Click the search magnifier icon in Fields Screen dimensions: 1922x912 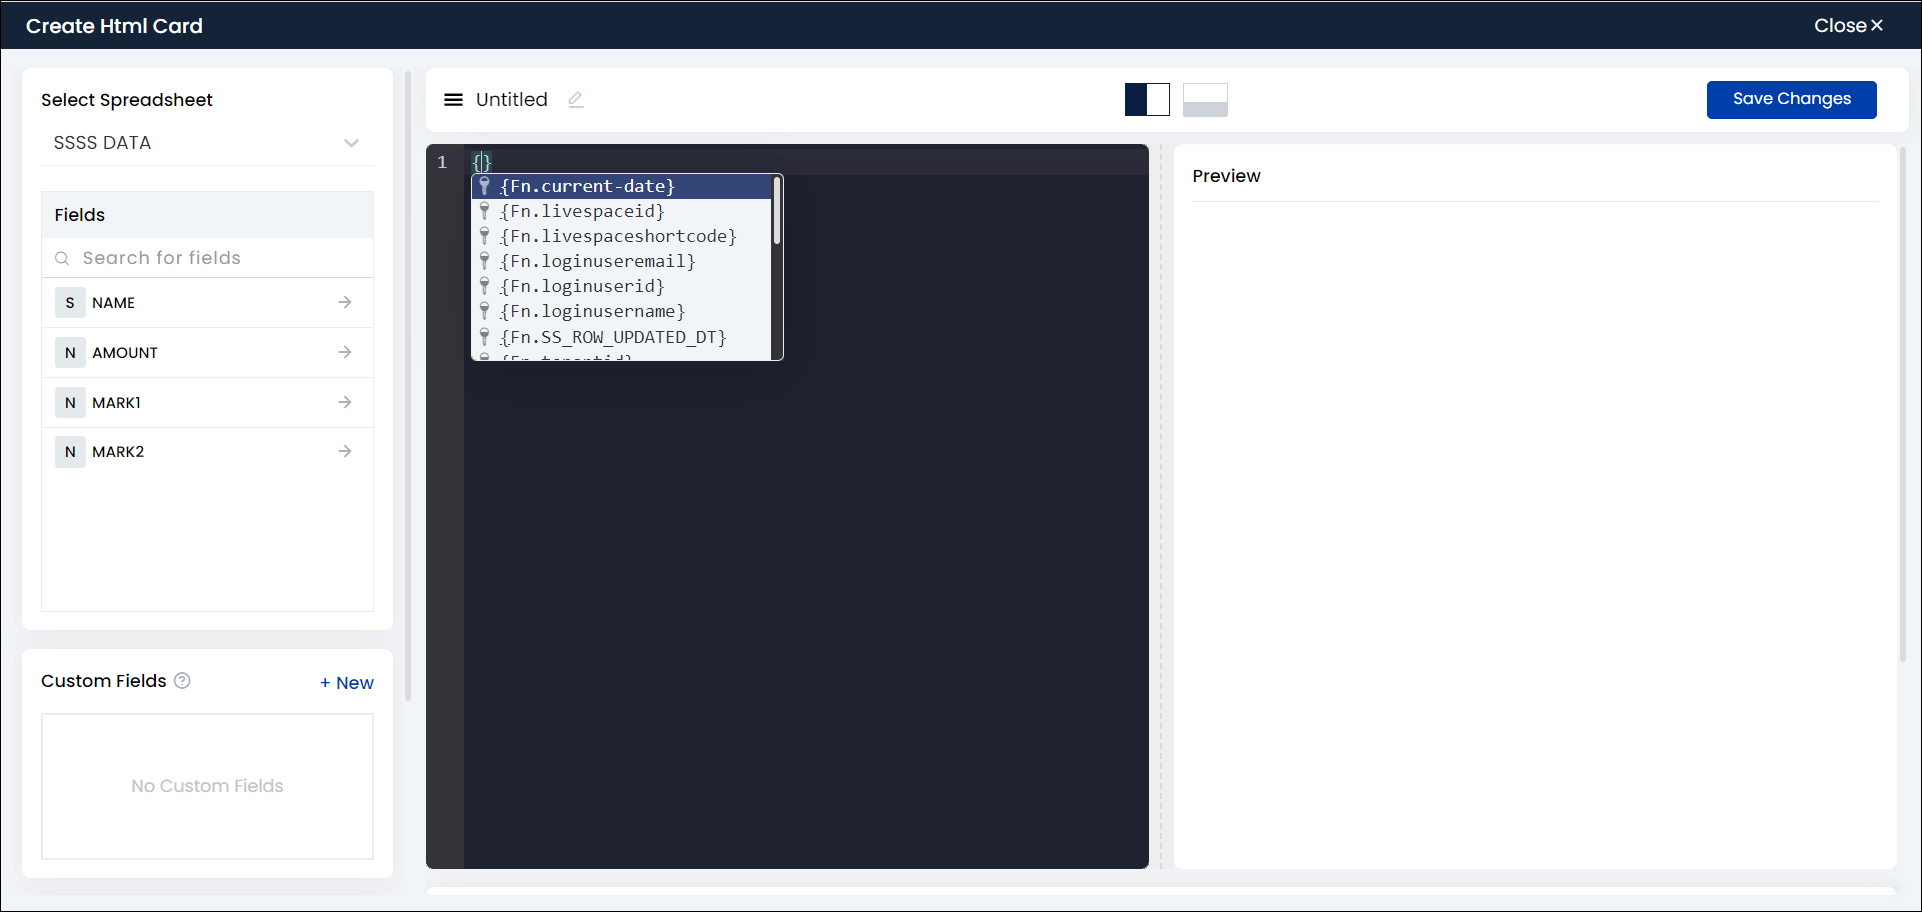tap(62, 259)
